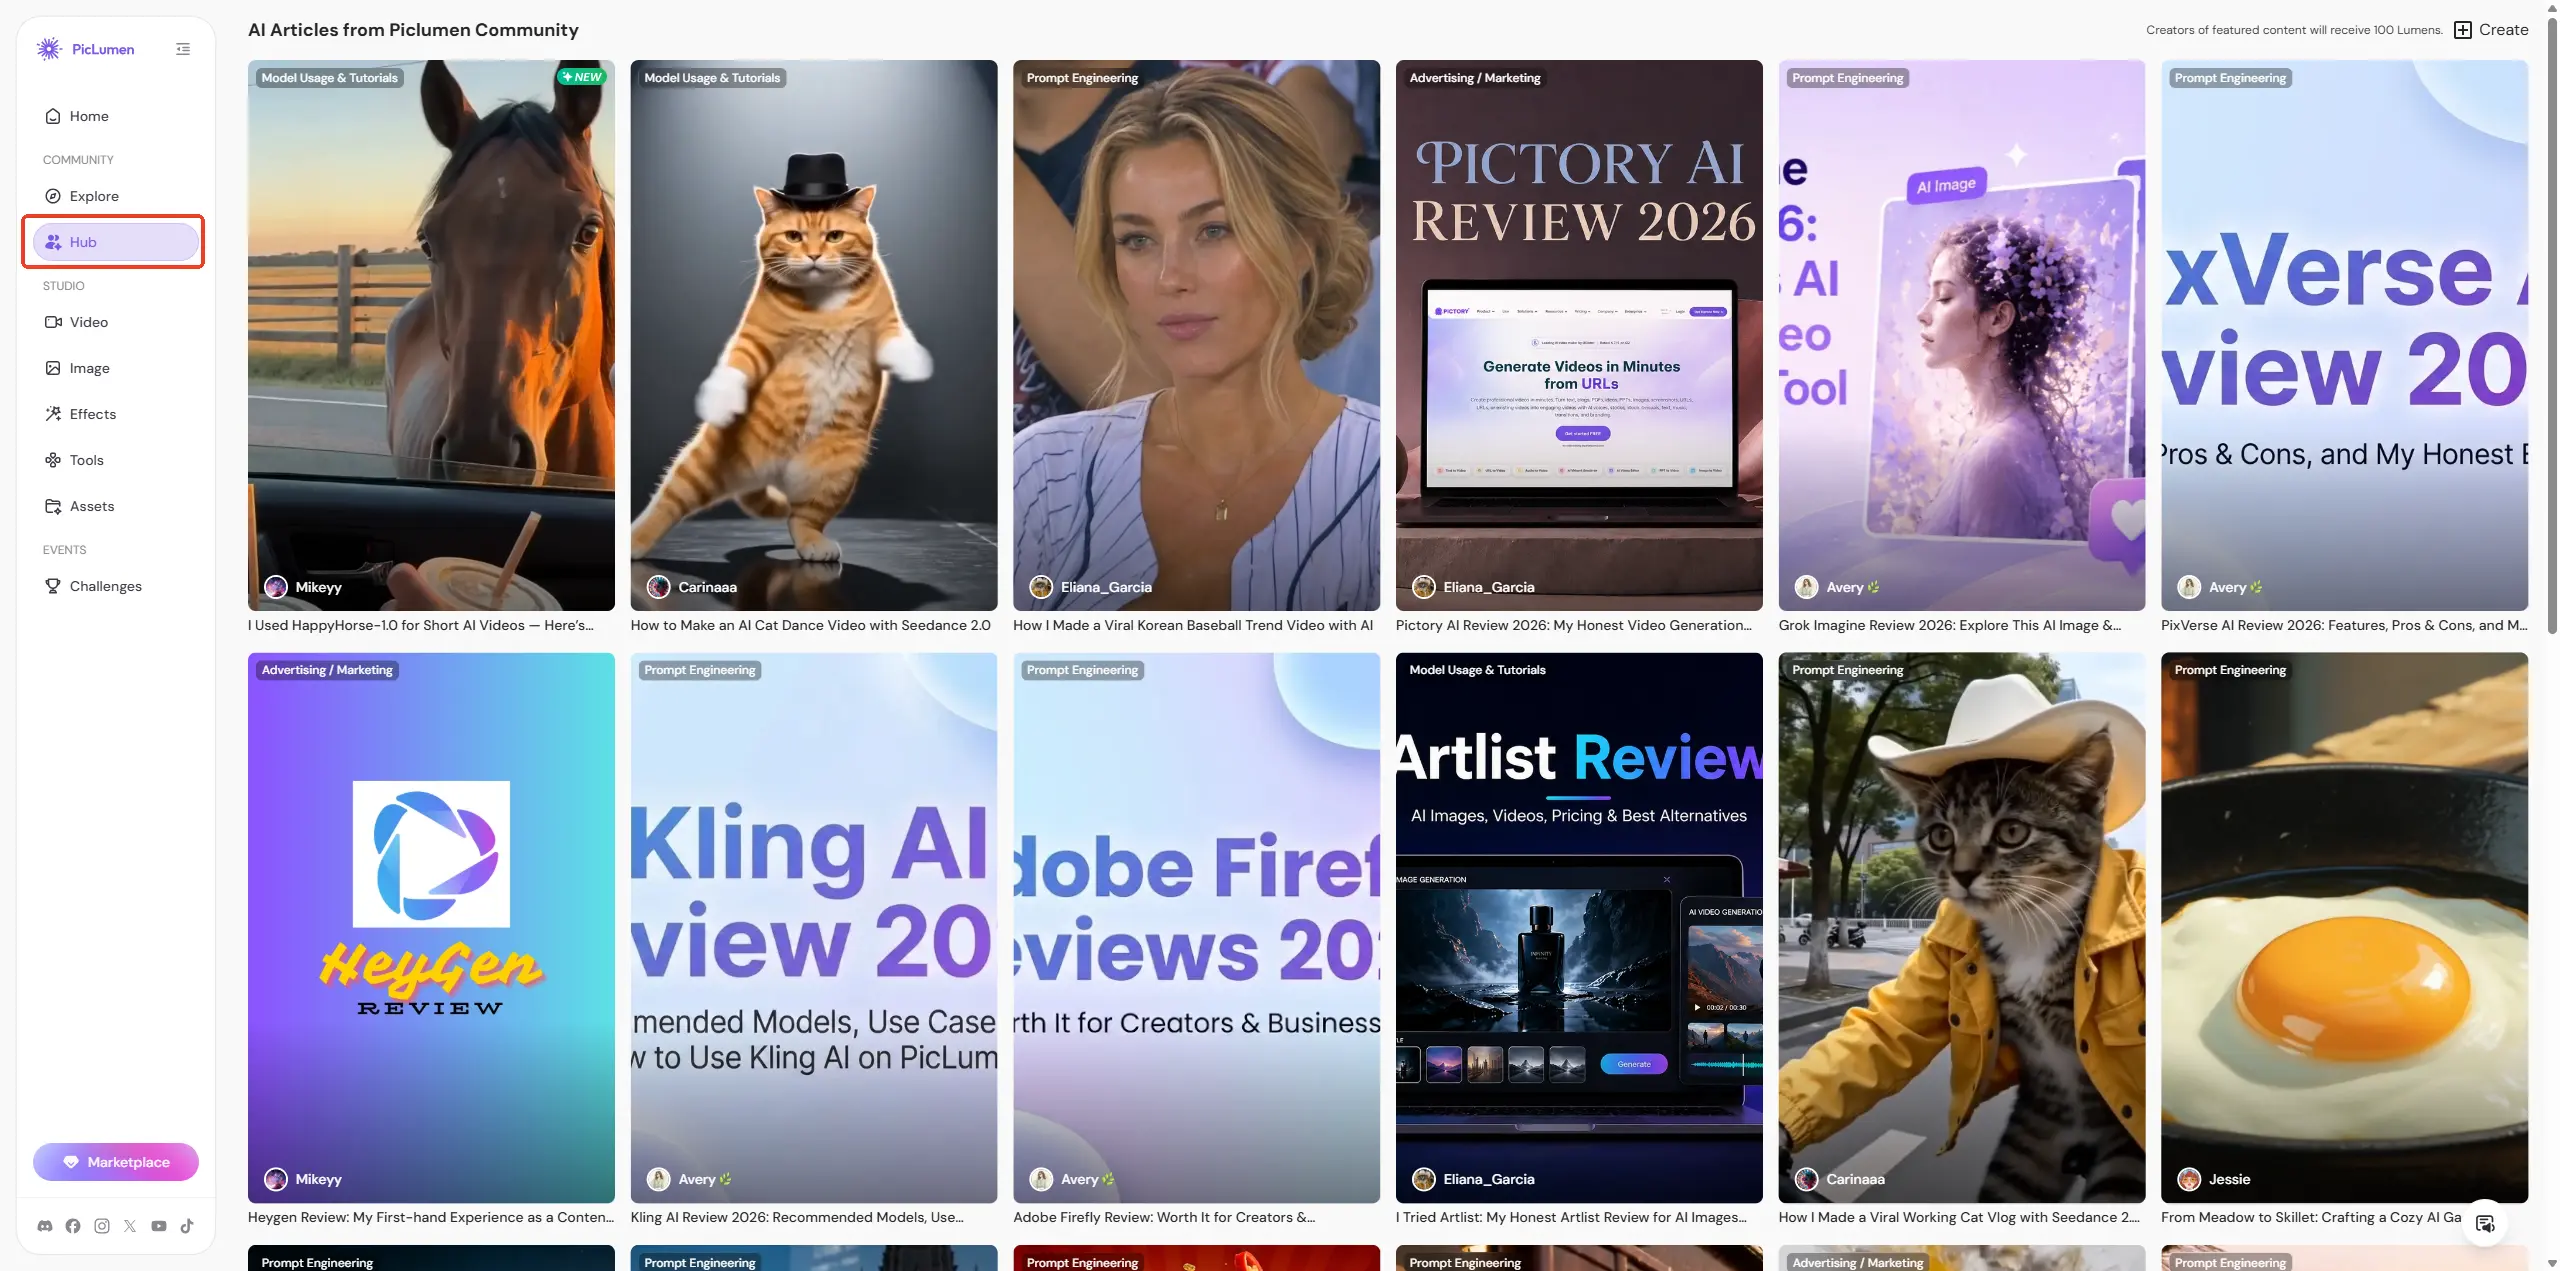This screenshot has height=1271, width=2560.
Task: Open "Adobe Firefly Review" article title
Action: point(1164,1217)
